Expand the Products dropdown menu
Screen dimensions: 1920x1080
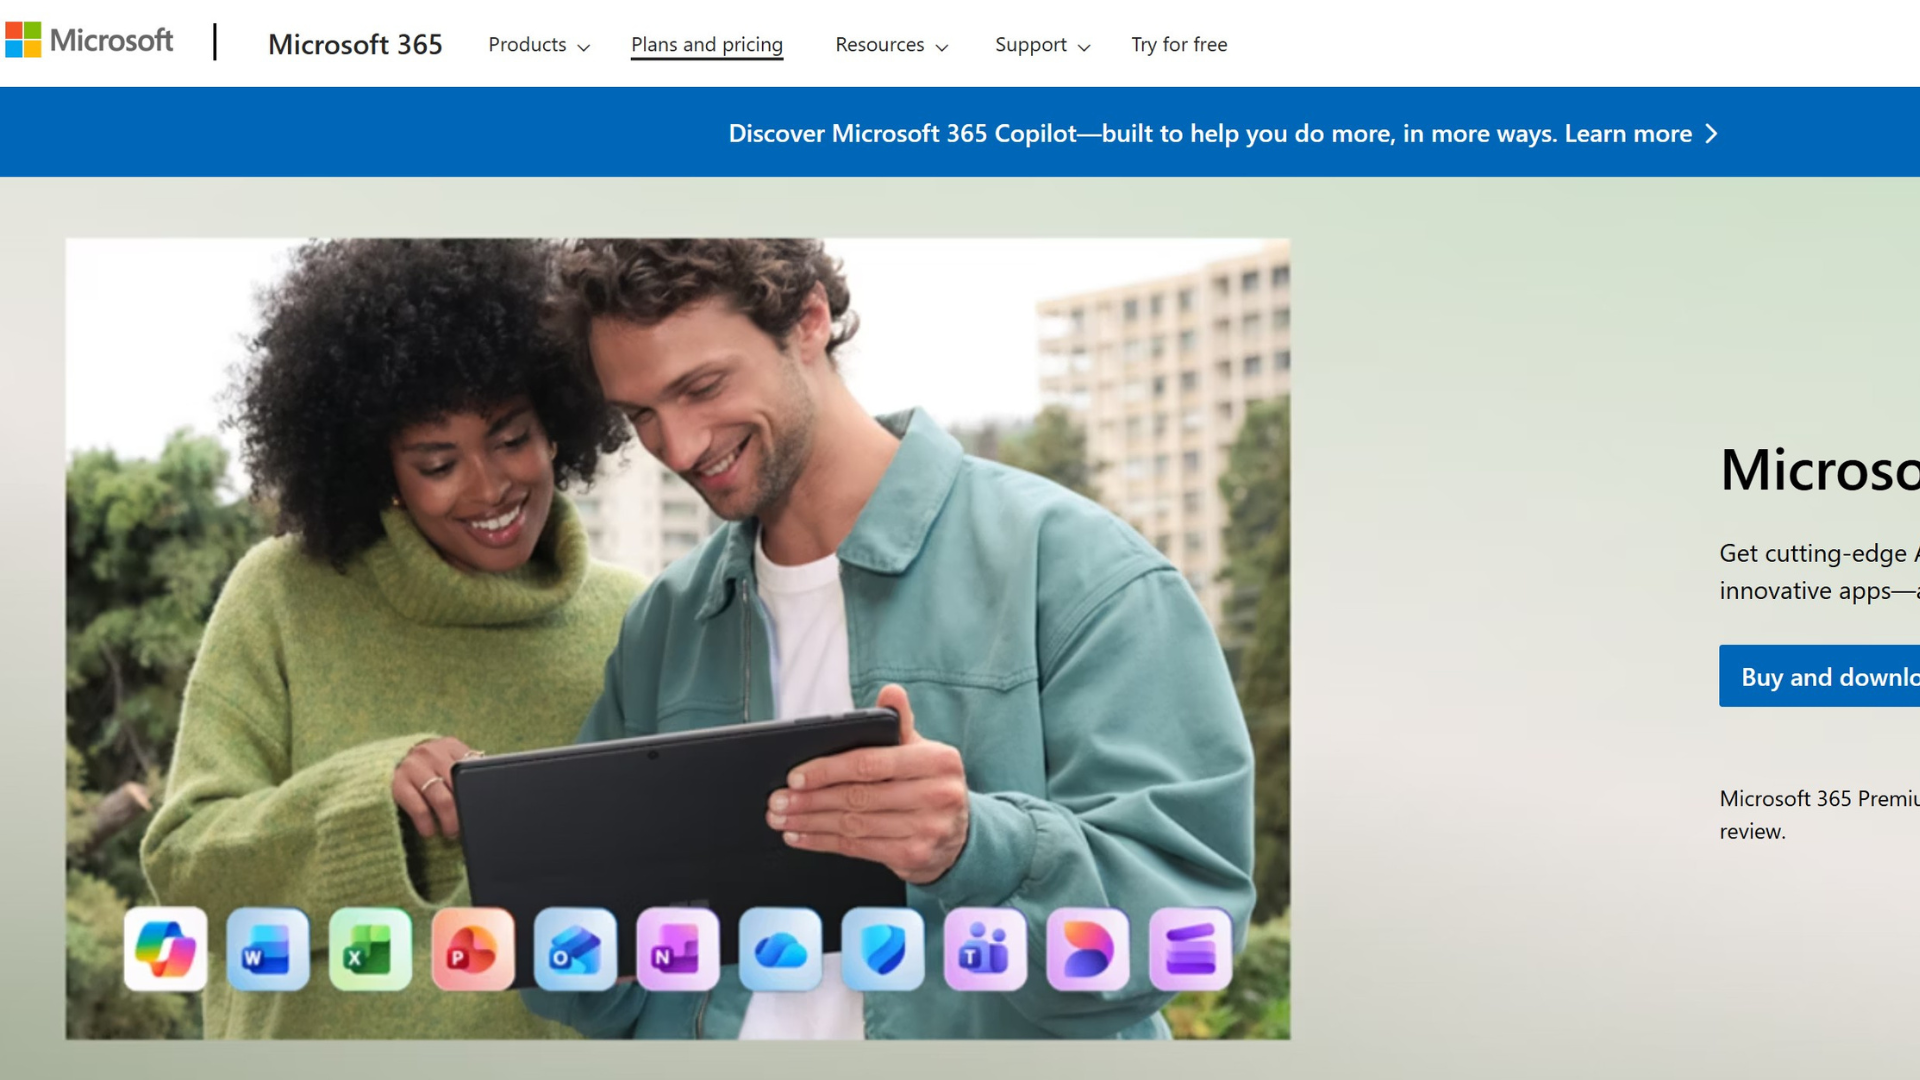point(539,45)
